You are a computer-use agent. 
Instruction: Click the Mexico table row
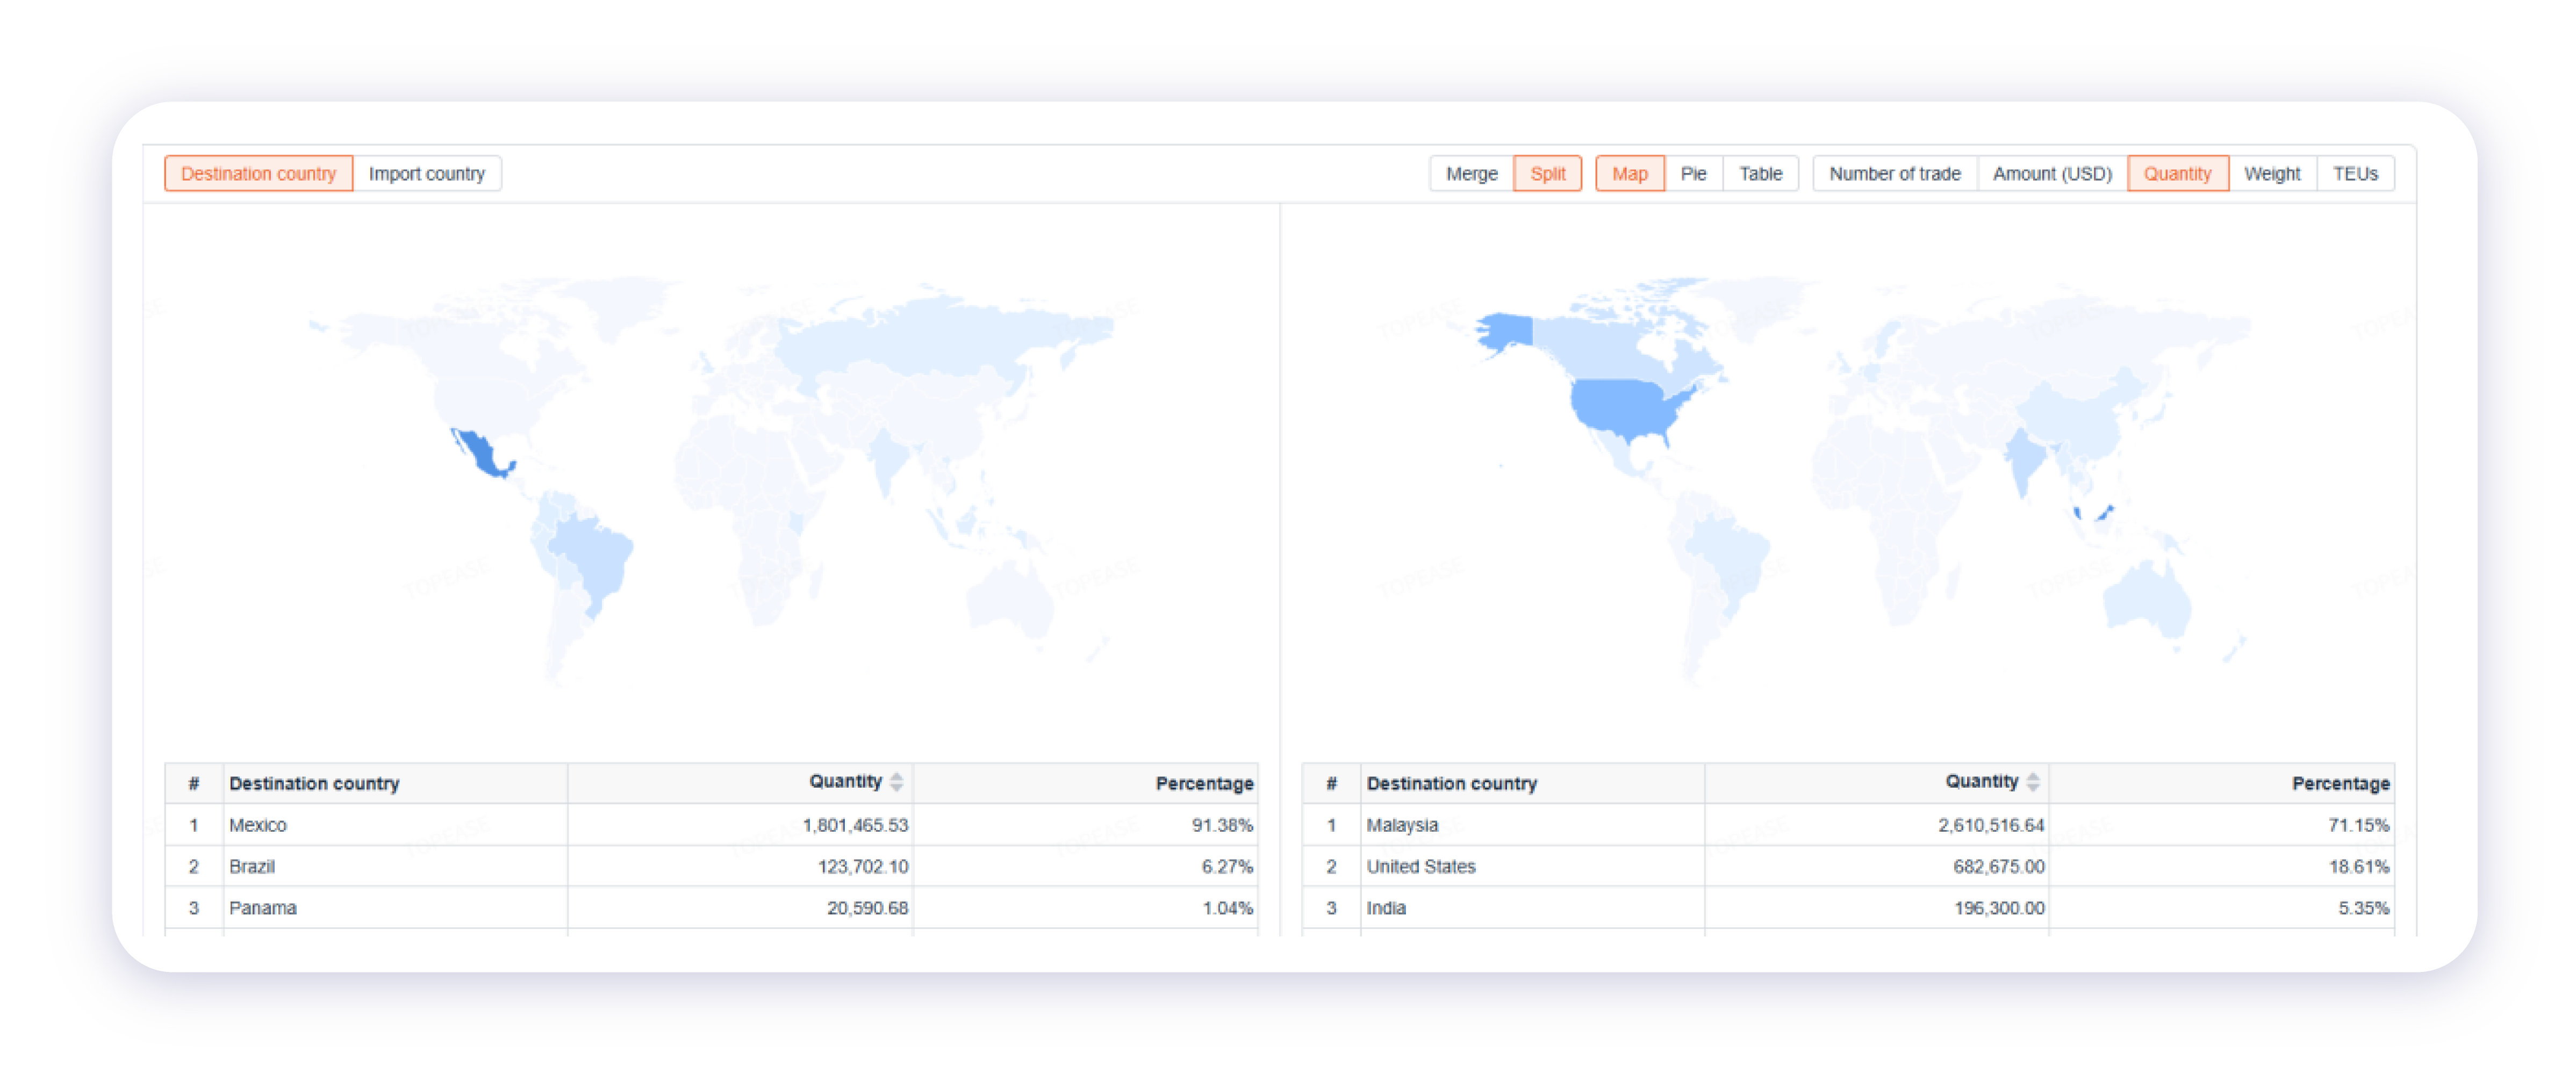711,825
